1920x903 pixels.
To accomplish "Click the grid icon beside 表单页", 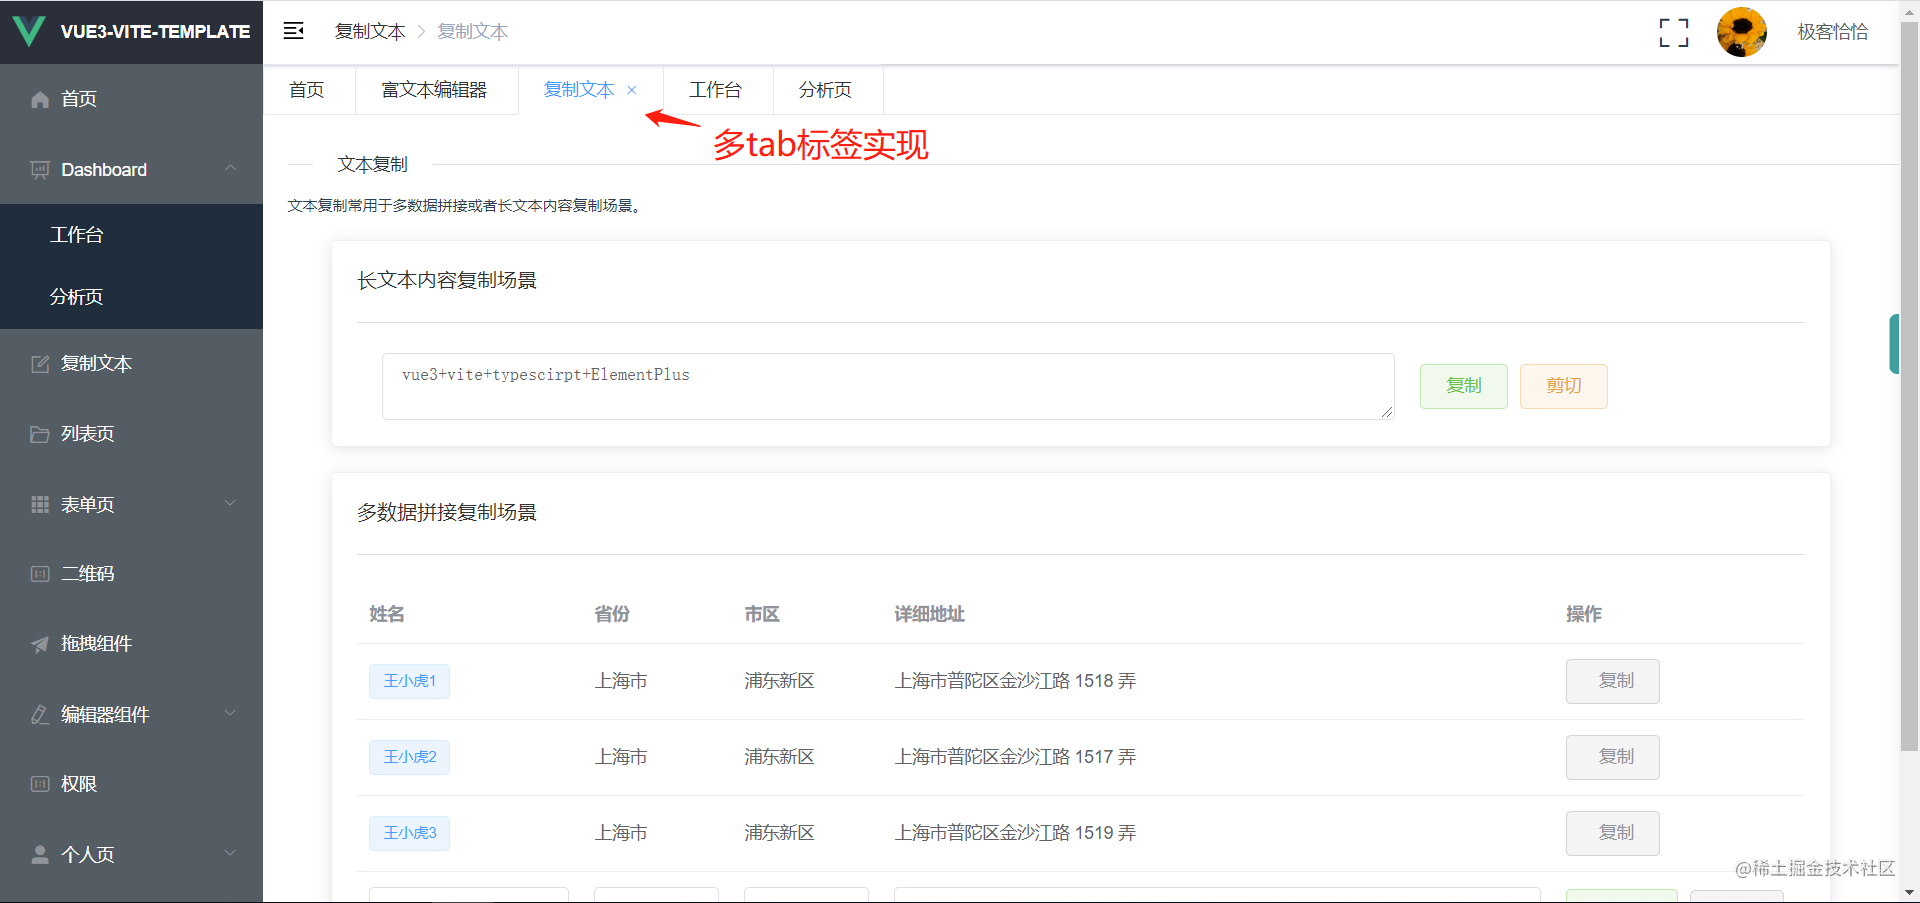I will (x=40, y=504).
